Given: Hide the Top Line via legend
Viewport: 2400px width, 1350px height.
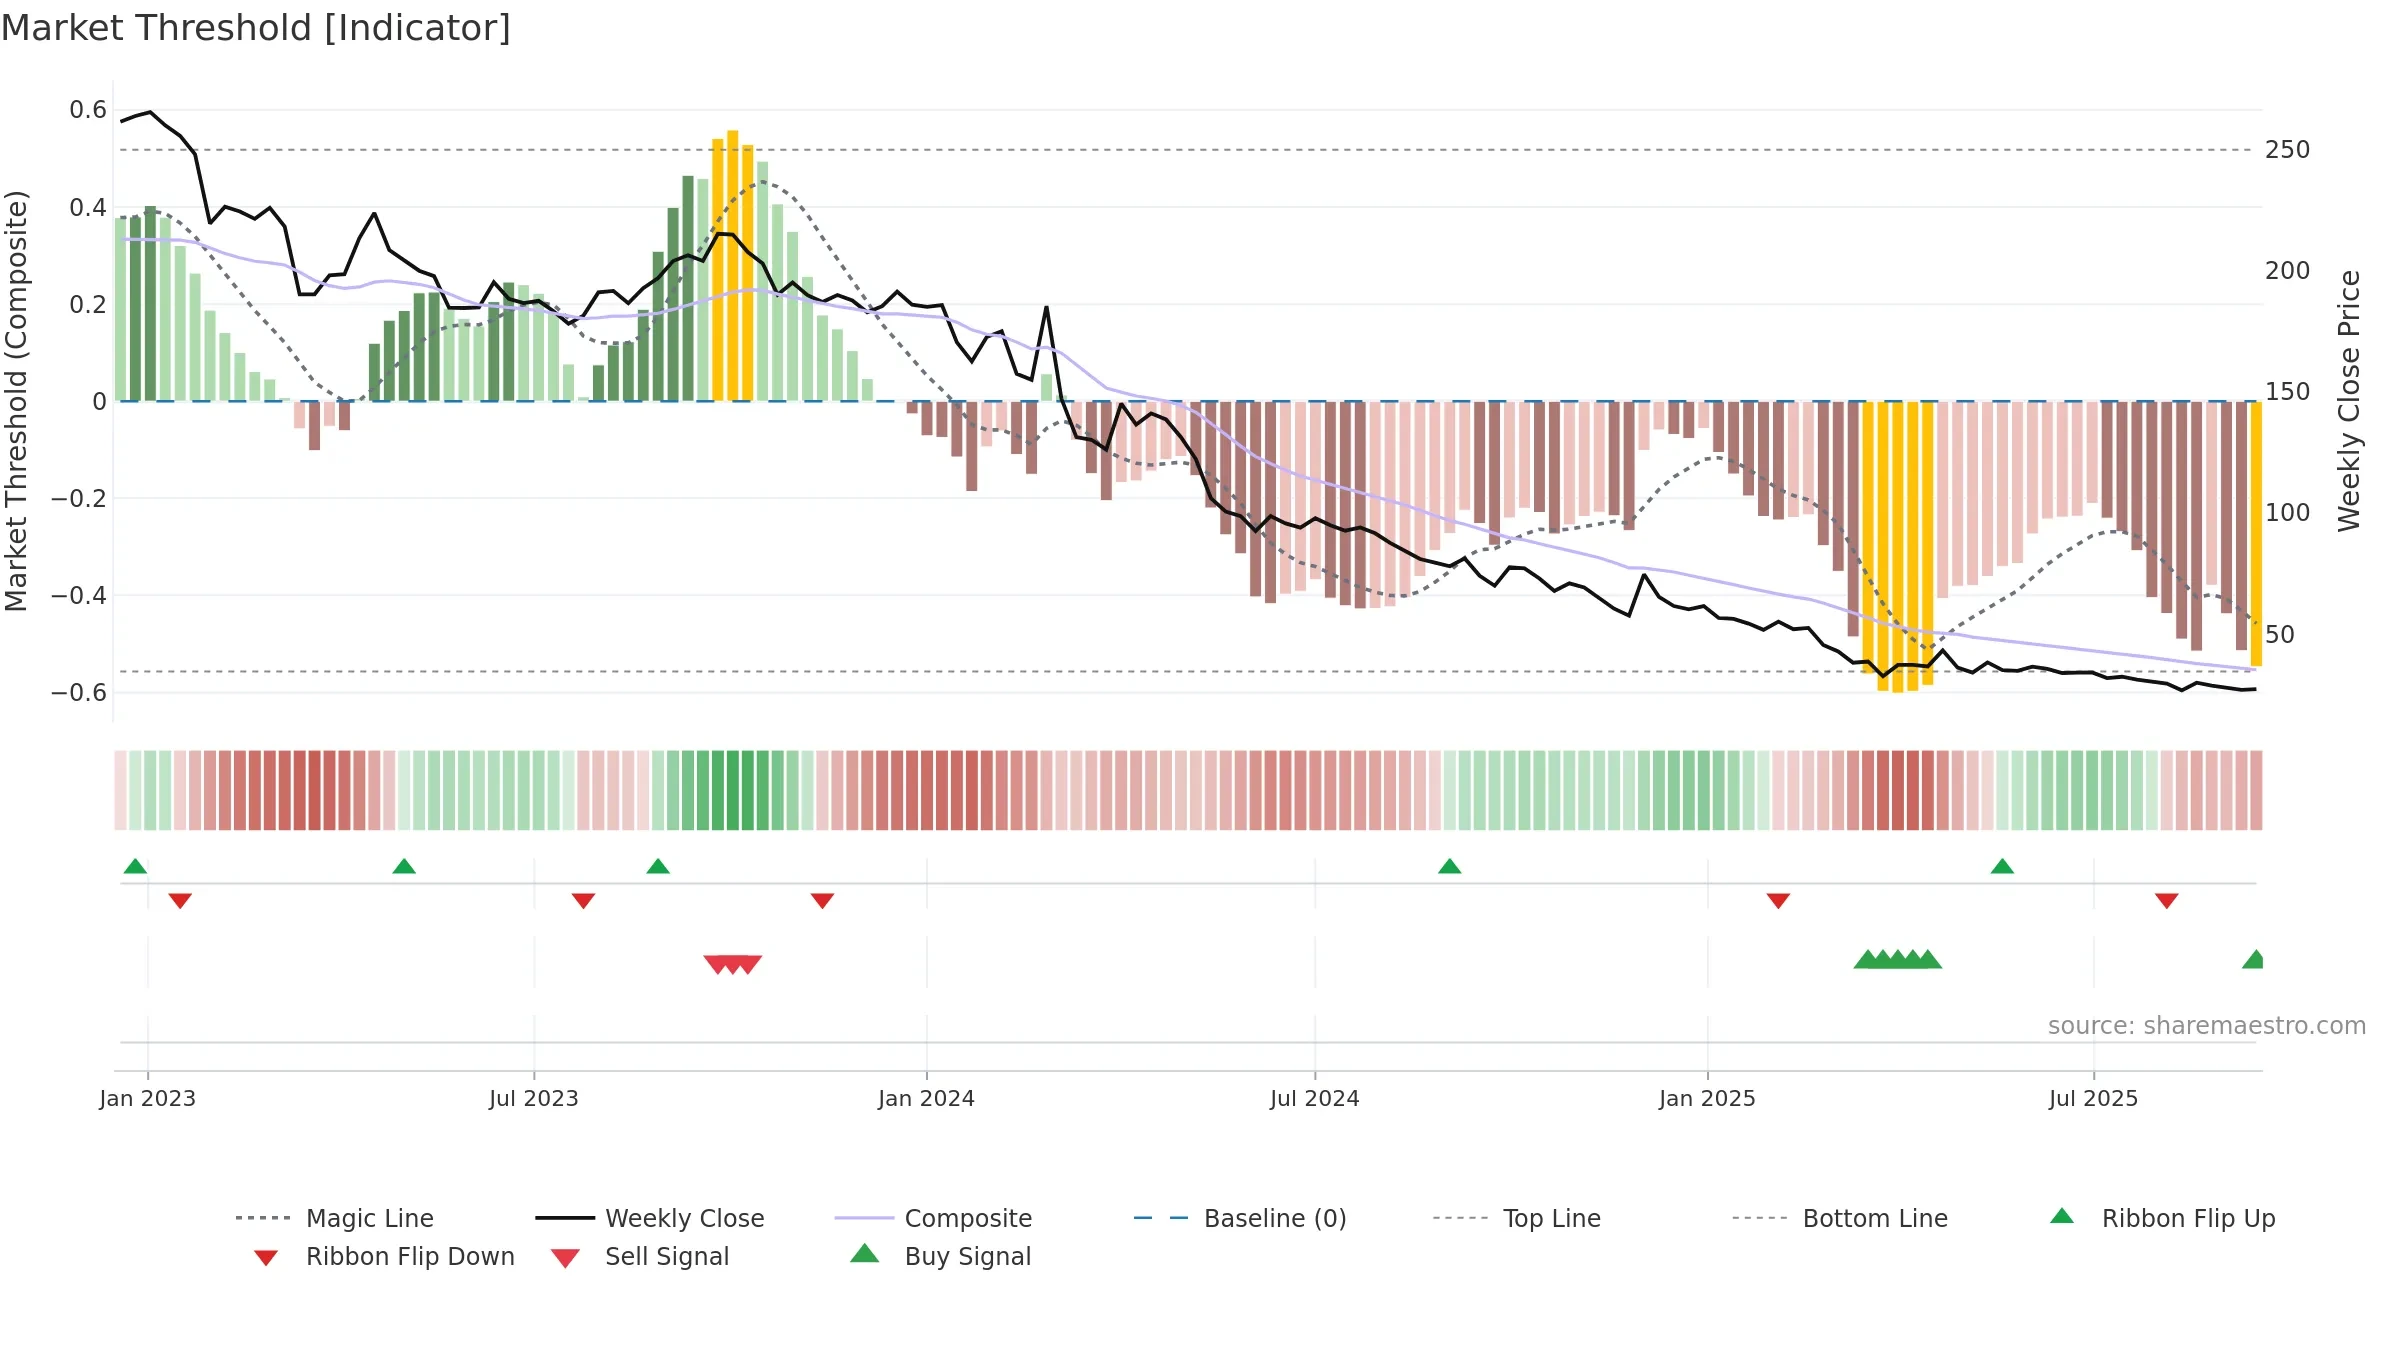Looking at the screenshot, I should [x=1516, y=1218].
